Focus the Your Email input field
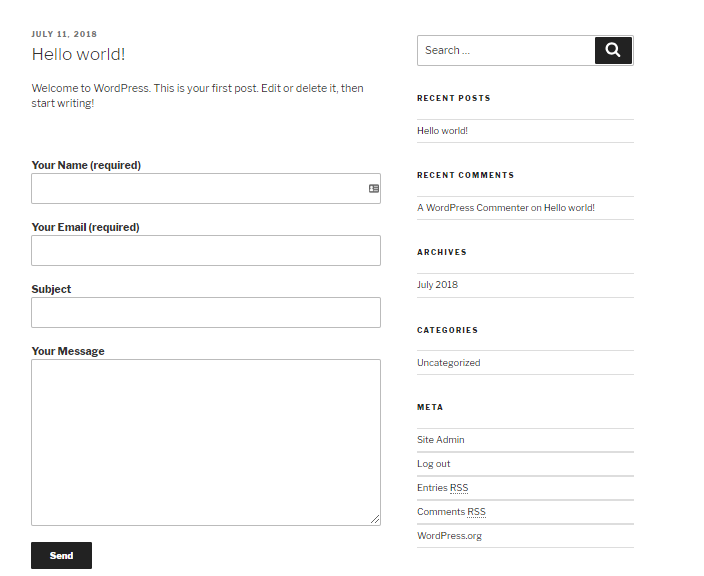Screen dimensions: 704x576 [206, 251]
